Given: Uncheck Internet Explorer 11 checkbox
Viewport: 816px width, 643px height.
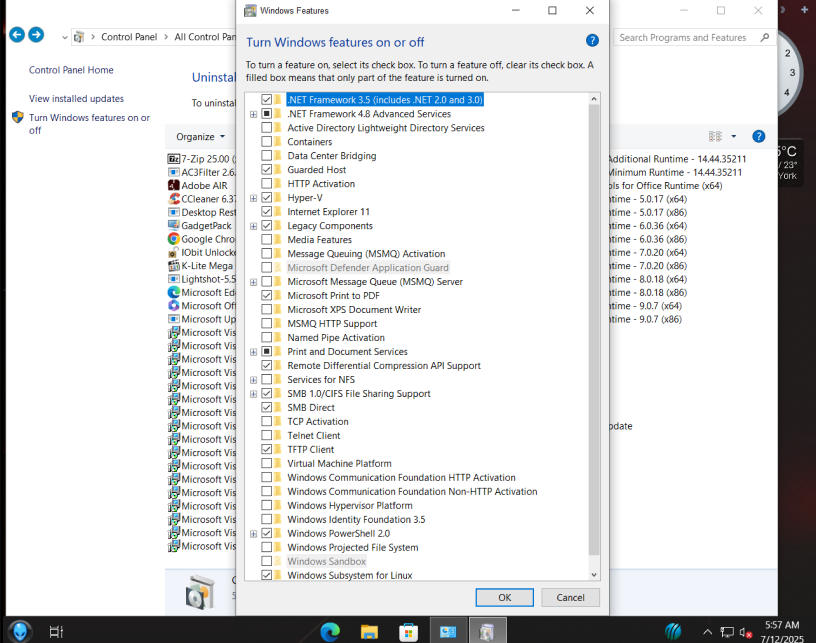Looking at the screenshot, I should coord(266,212).
